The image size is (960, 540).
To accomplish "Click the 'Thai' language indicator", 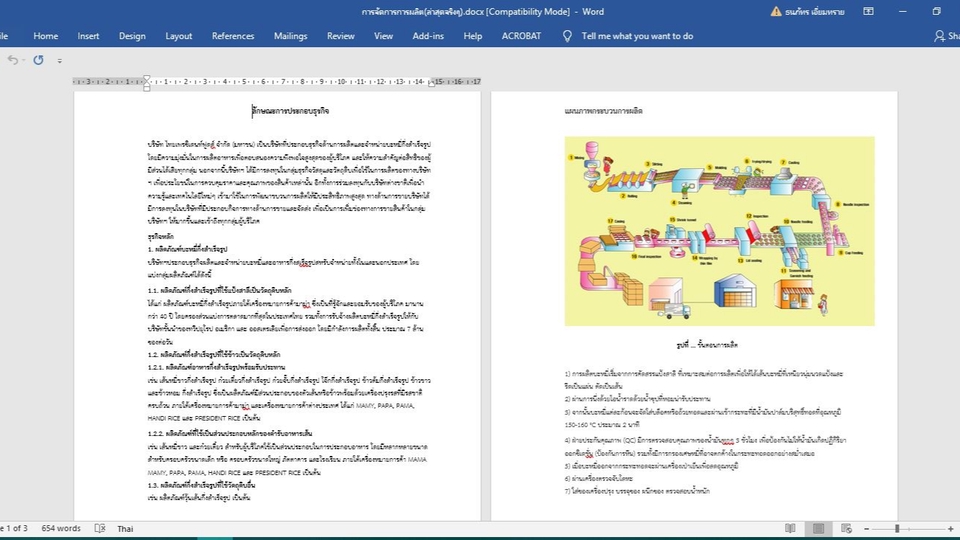I will 125,528.
